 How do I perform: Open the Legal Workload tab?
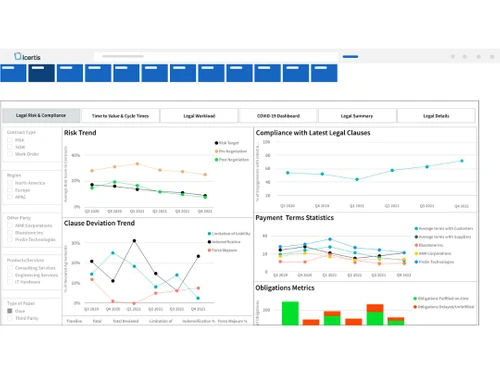click(199, 116)
